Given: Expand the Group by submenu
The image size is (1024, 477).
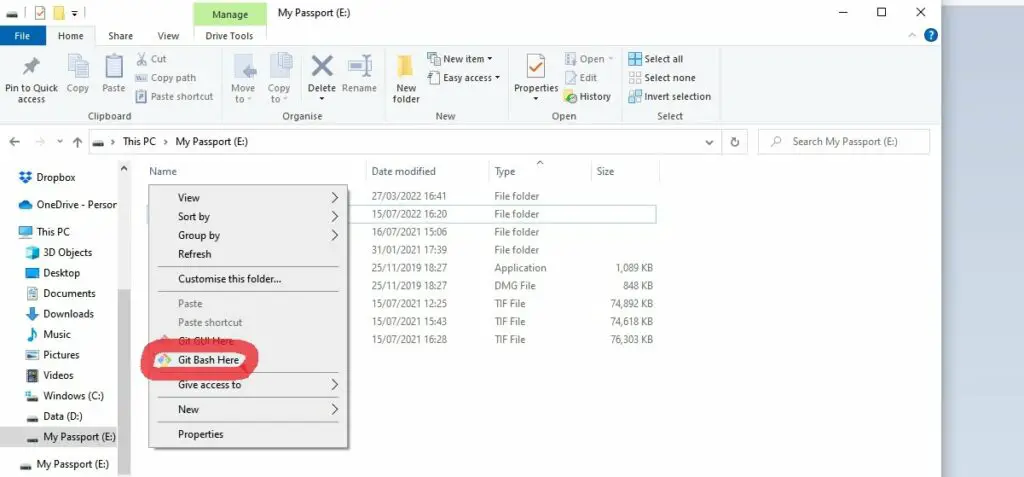Looking at the screenshot, I should click(248, 235).
